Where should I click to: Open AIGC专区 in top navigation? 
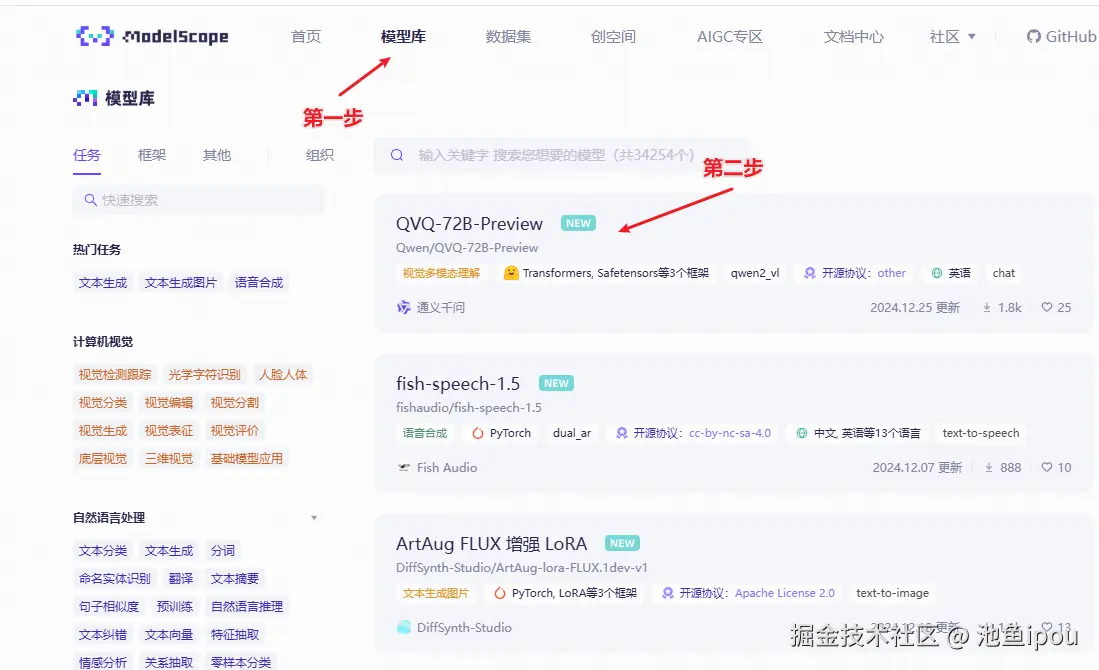tap(730, 36)
